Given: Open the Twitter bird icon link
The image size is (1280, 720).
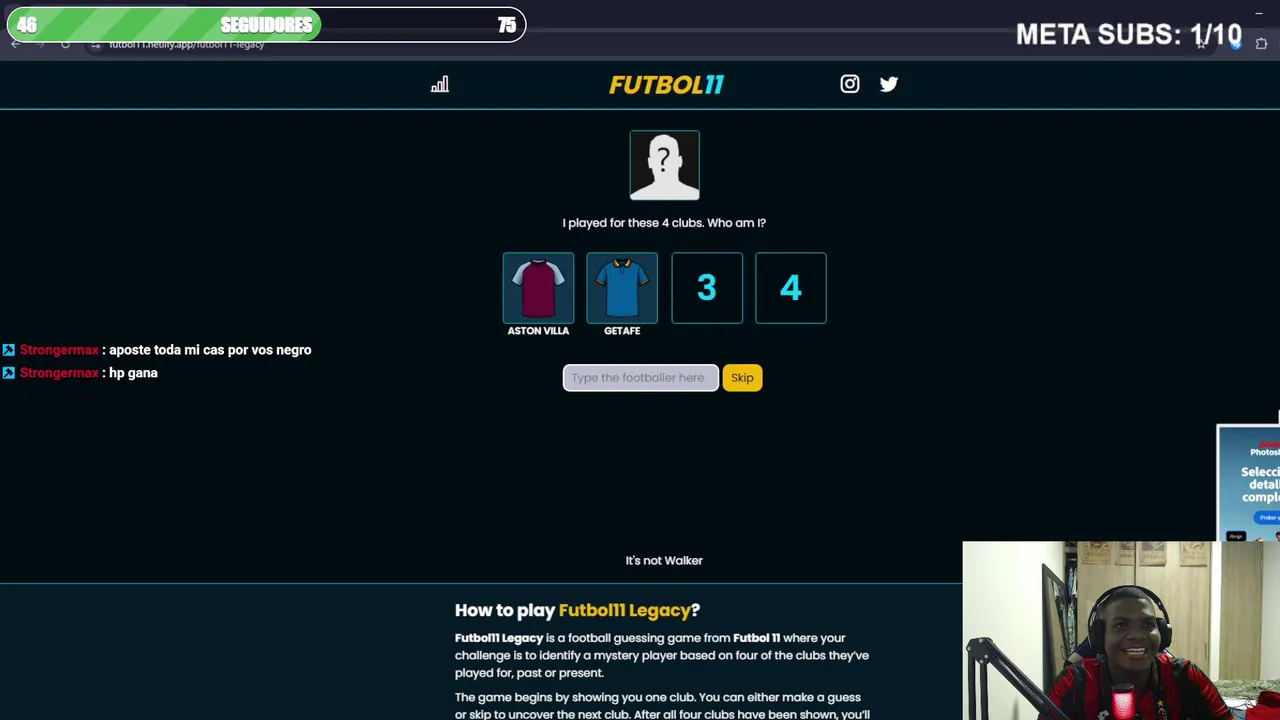Looking at the screenshot, I should tap(889, 84).
